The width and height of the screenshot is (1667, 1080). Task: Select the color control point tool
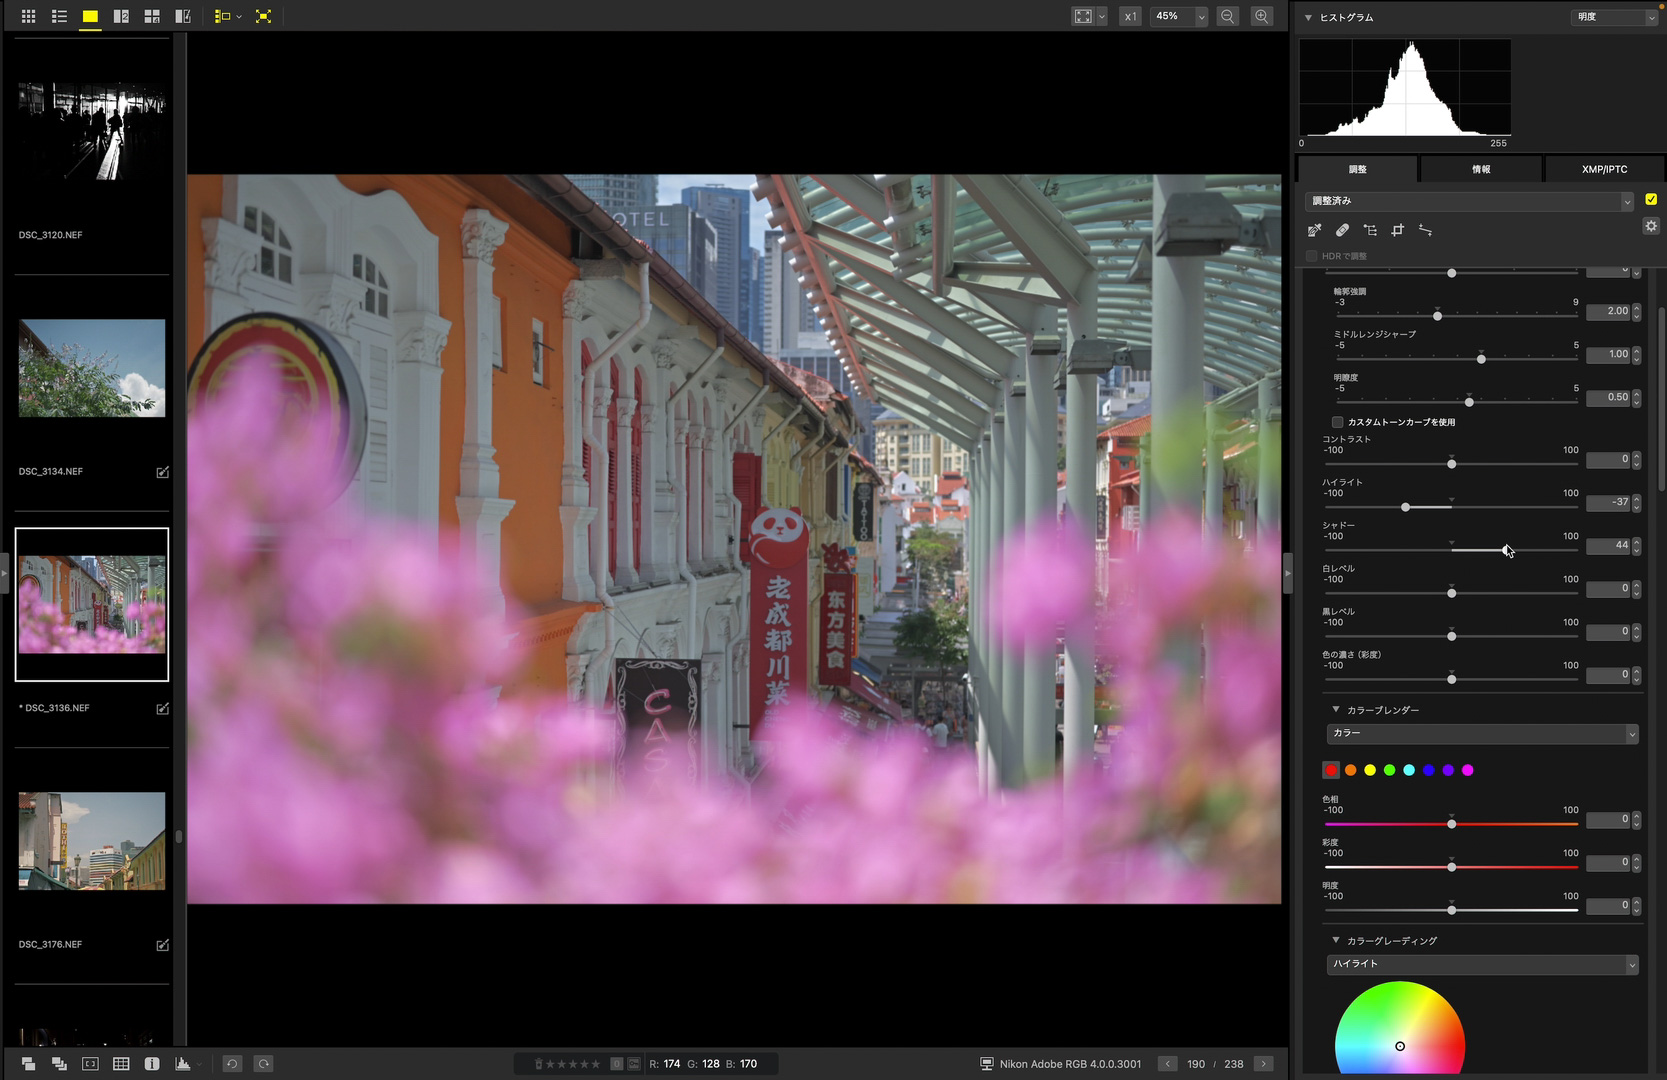point(1370,230)
